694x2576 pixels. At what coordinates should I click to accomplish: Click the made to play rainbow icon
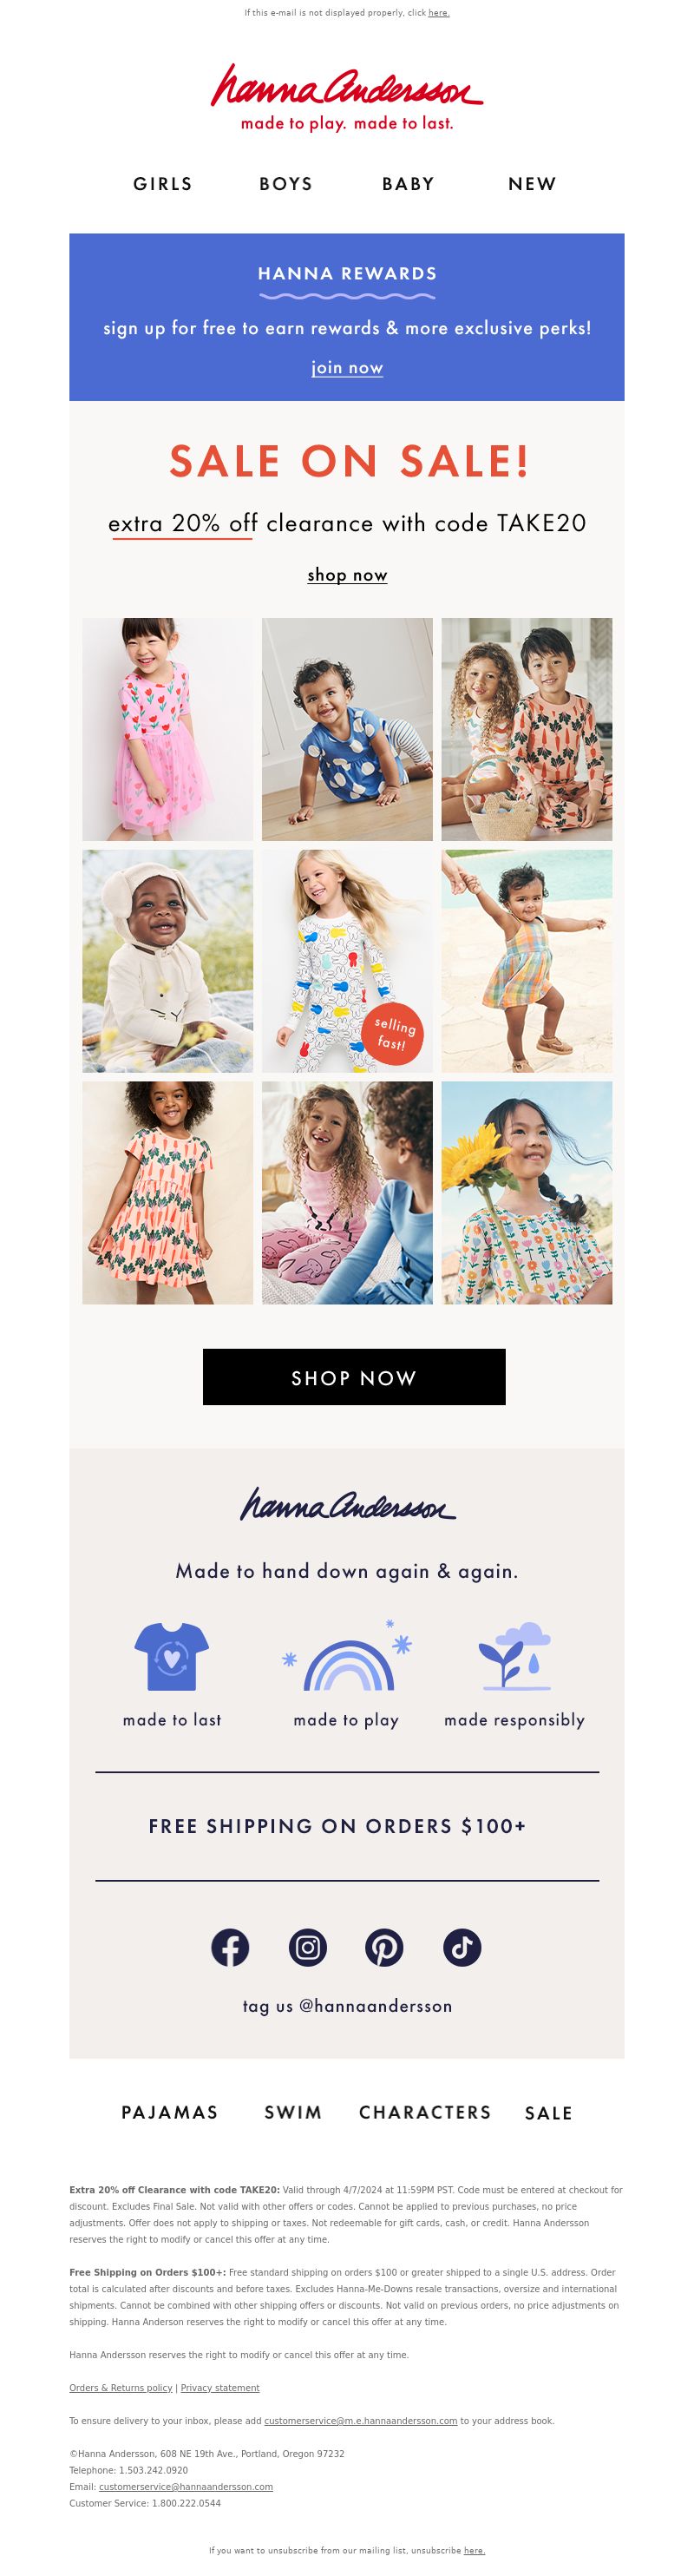(x=347, y=1657)
